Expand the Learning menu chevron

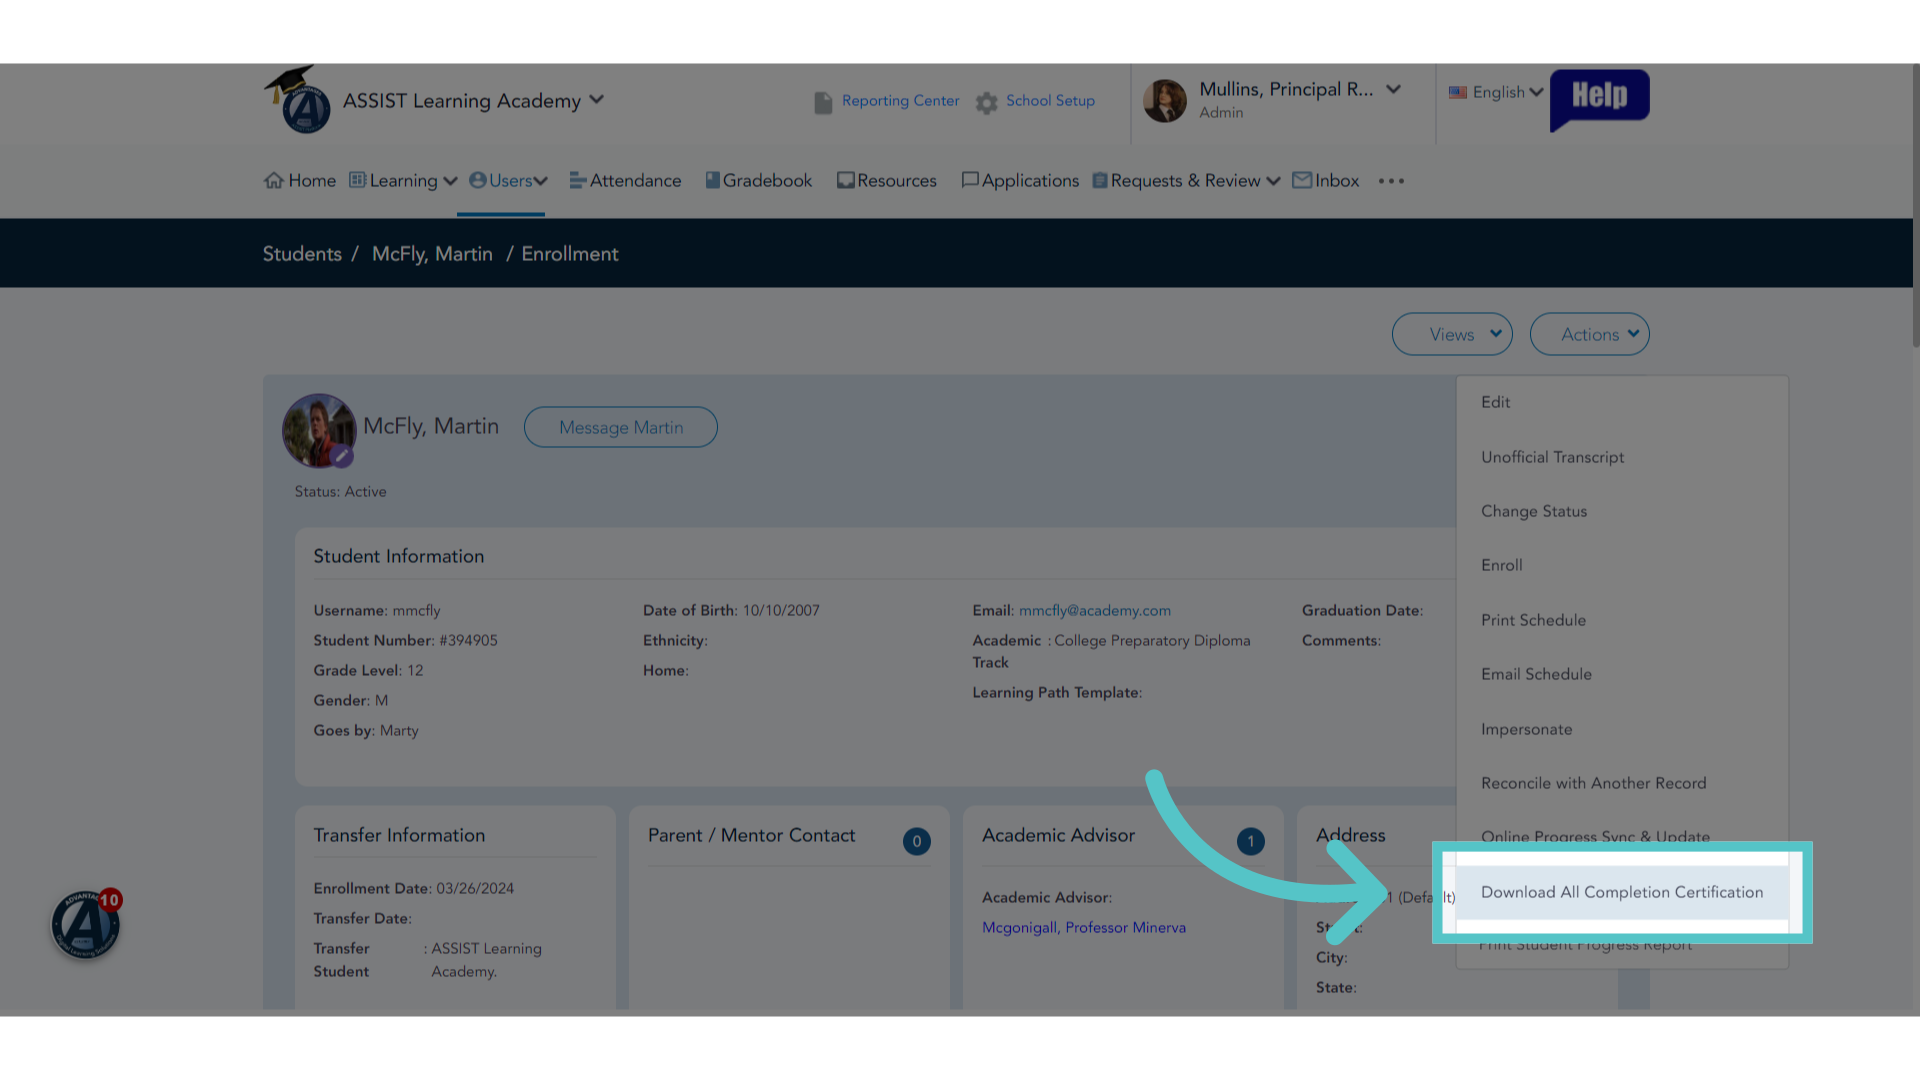[450, 182]
